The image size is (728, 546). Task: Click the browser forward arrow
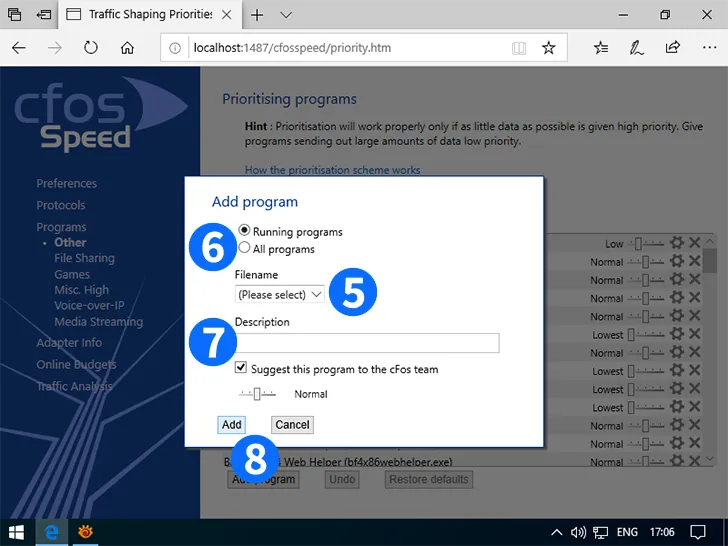click(x=55, y=47)
